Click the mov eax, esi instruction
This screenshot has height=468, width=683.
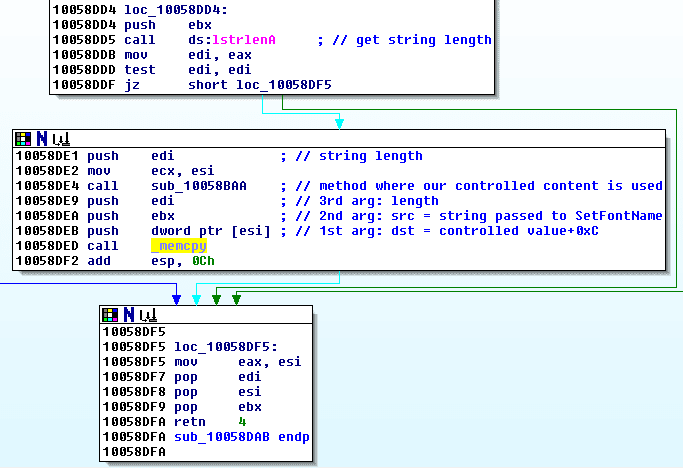[202, 362]
